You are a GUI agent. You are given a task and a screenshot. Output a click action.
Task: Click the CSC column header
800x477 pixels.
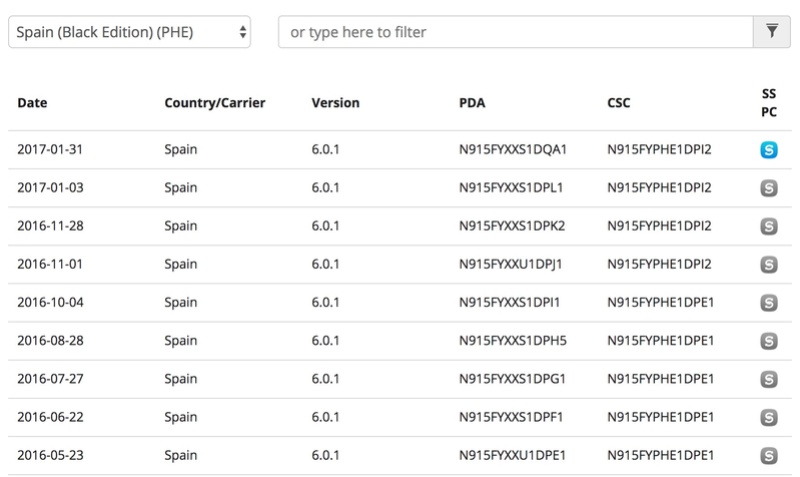click(618, 103)
